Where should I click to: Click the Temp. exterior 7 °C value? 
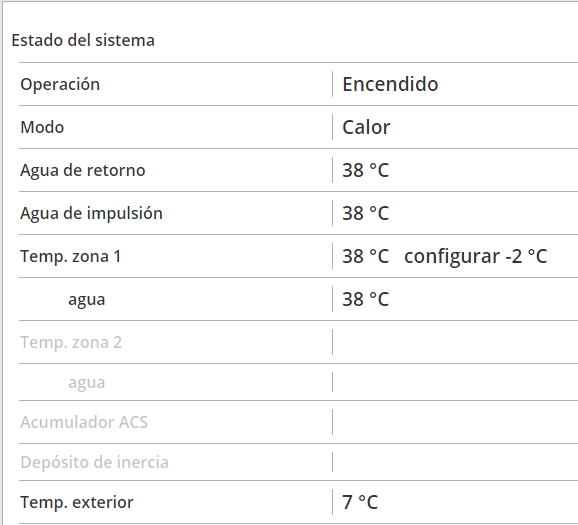360,502
